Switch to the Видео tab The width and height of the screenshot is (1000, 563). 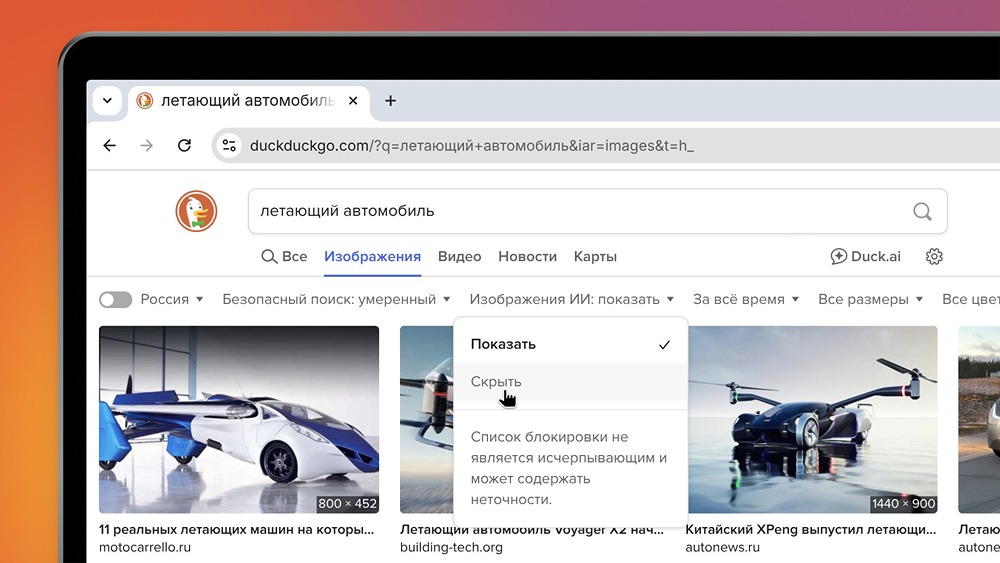coord(459,256)
